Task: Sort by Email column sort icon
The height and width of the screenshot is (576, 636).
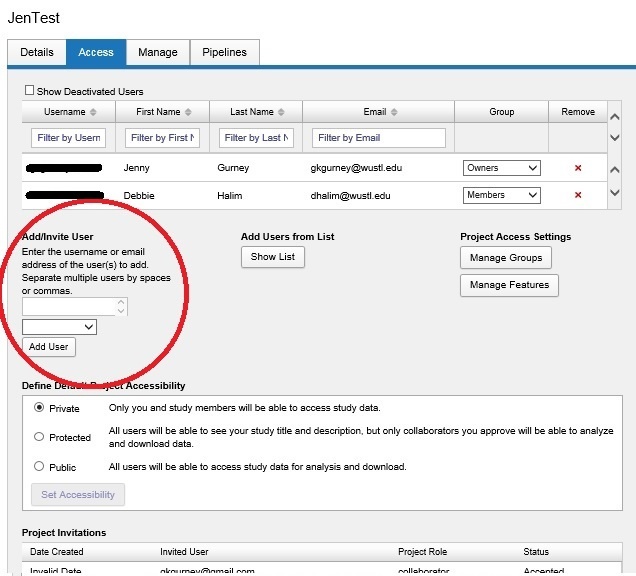Action: point(395,112)
